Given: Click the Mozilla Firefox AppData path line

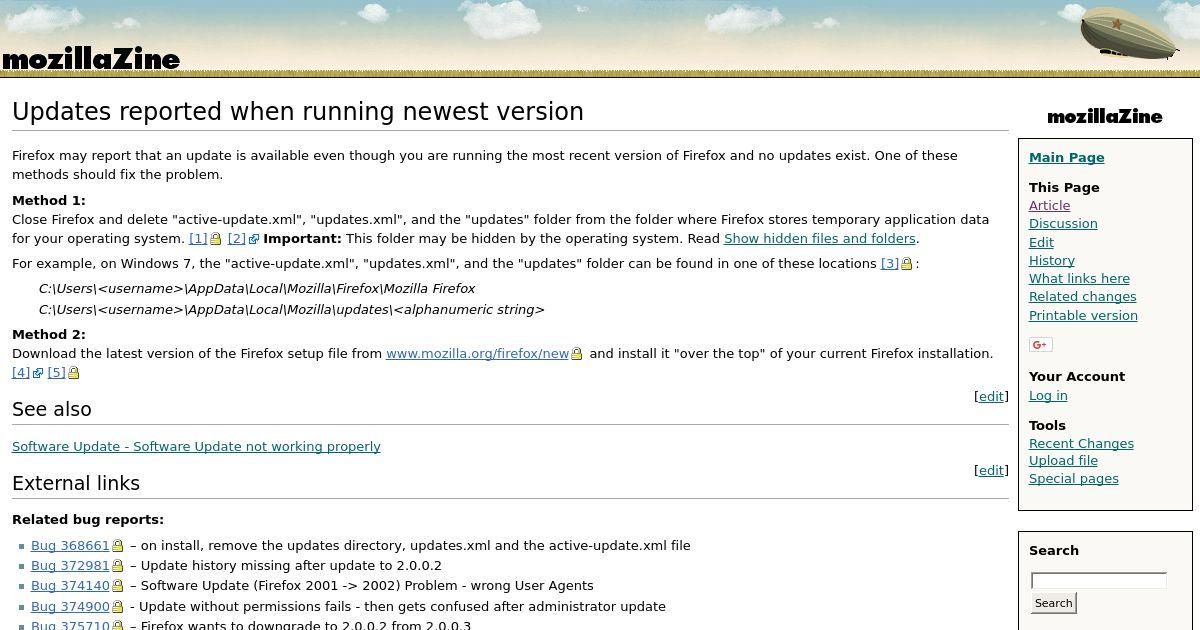Looking at the screenshot, I should [257, 289].
